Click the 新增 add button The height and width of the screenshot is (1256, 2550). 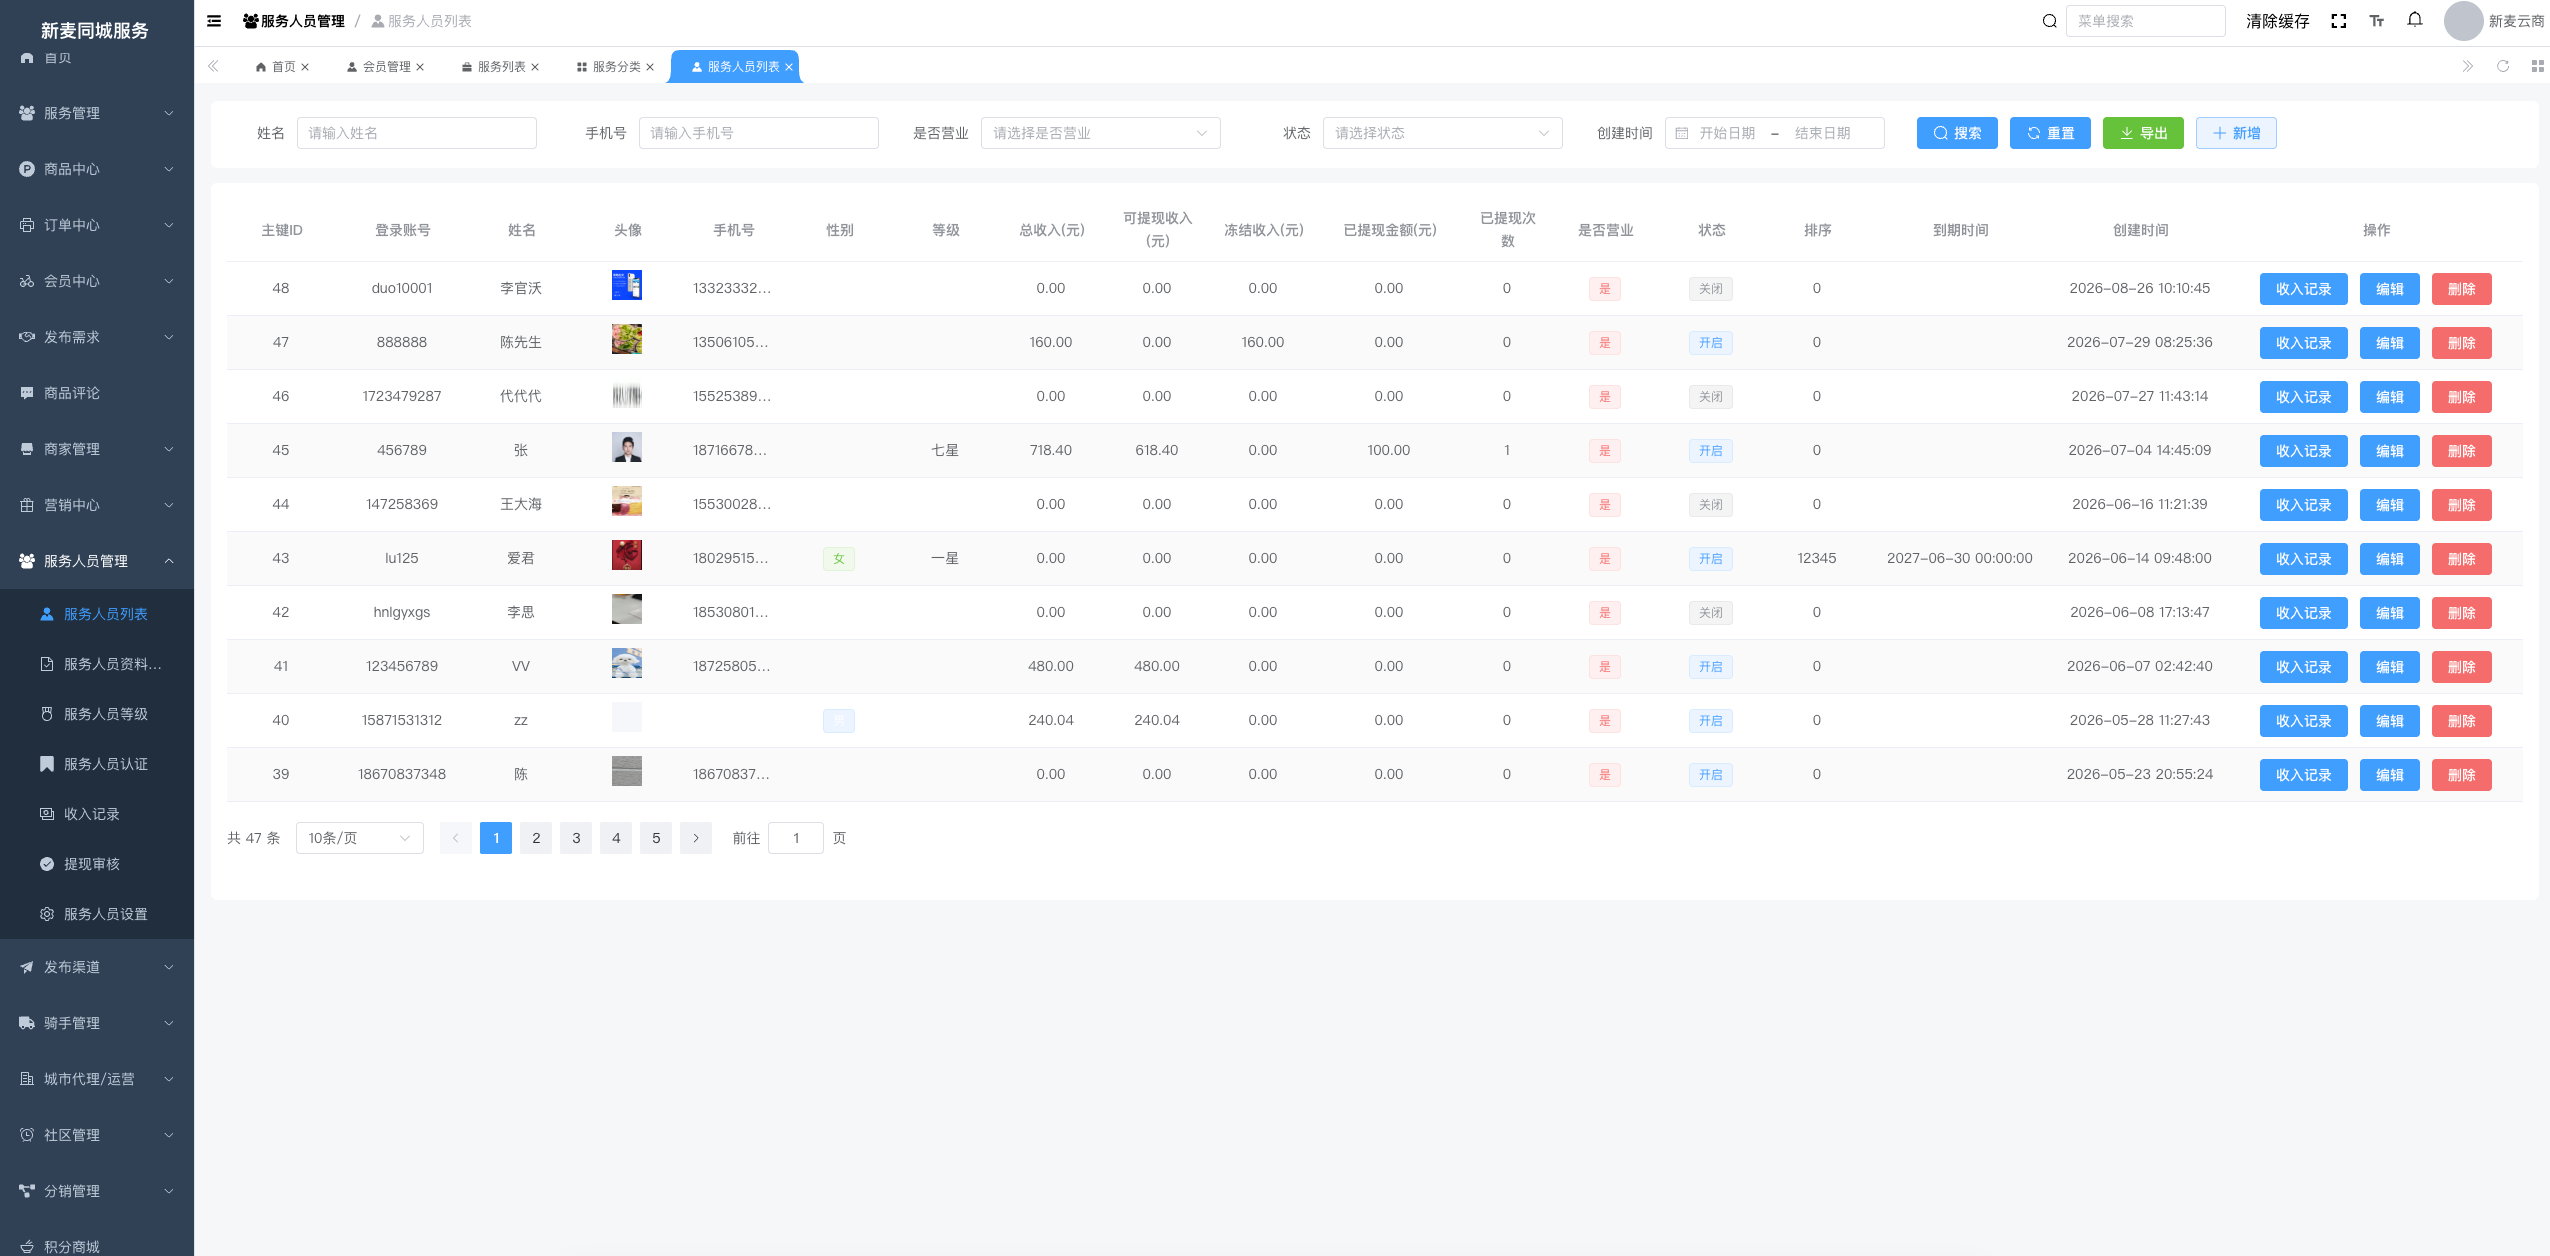pyautogui.click(x=2236, y=133)
